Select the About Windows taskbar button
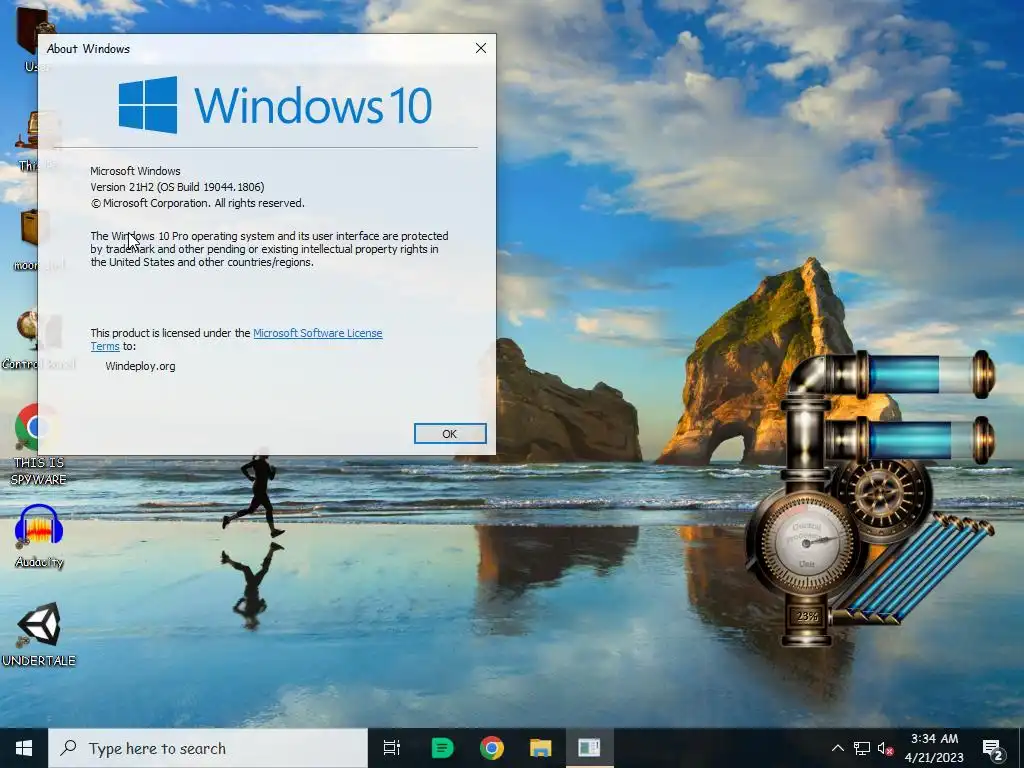This screenshot has width=1024, height=768. coord(589,748)
